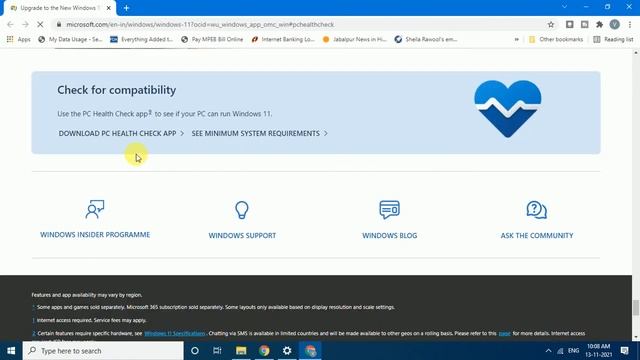This screenshot has width=640, height=360.
Task: Click ENG language indicator
Action: pyautogui.click(x=573, y=351)
